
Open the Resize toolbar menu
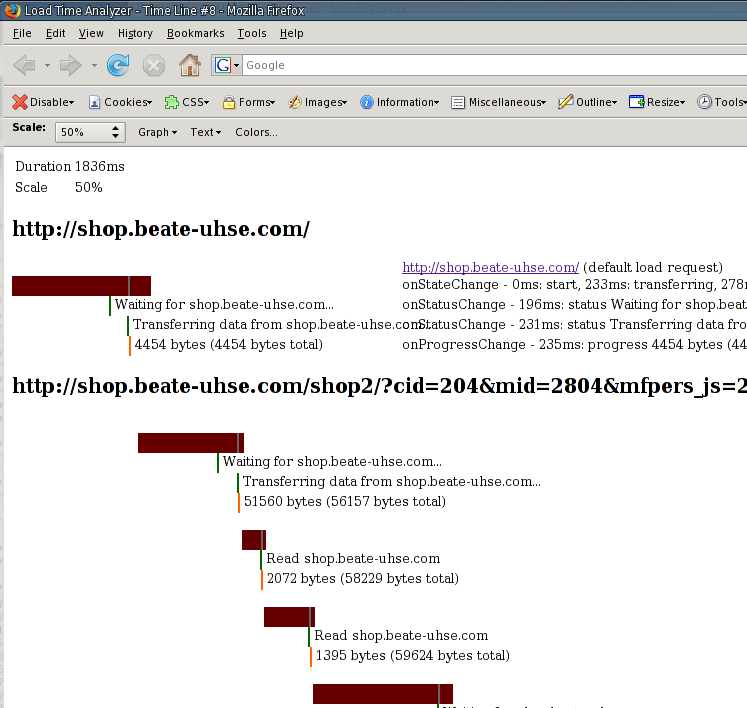657,102
